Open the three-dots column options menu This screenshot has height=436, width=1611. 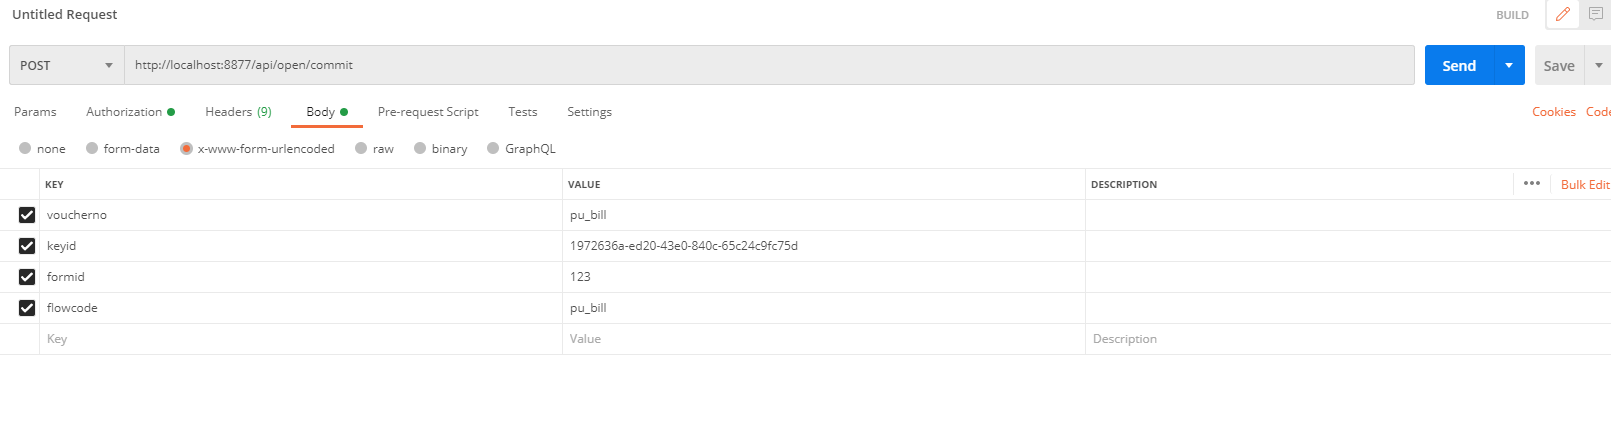click(x=1532, y=183)
